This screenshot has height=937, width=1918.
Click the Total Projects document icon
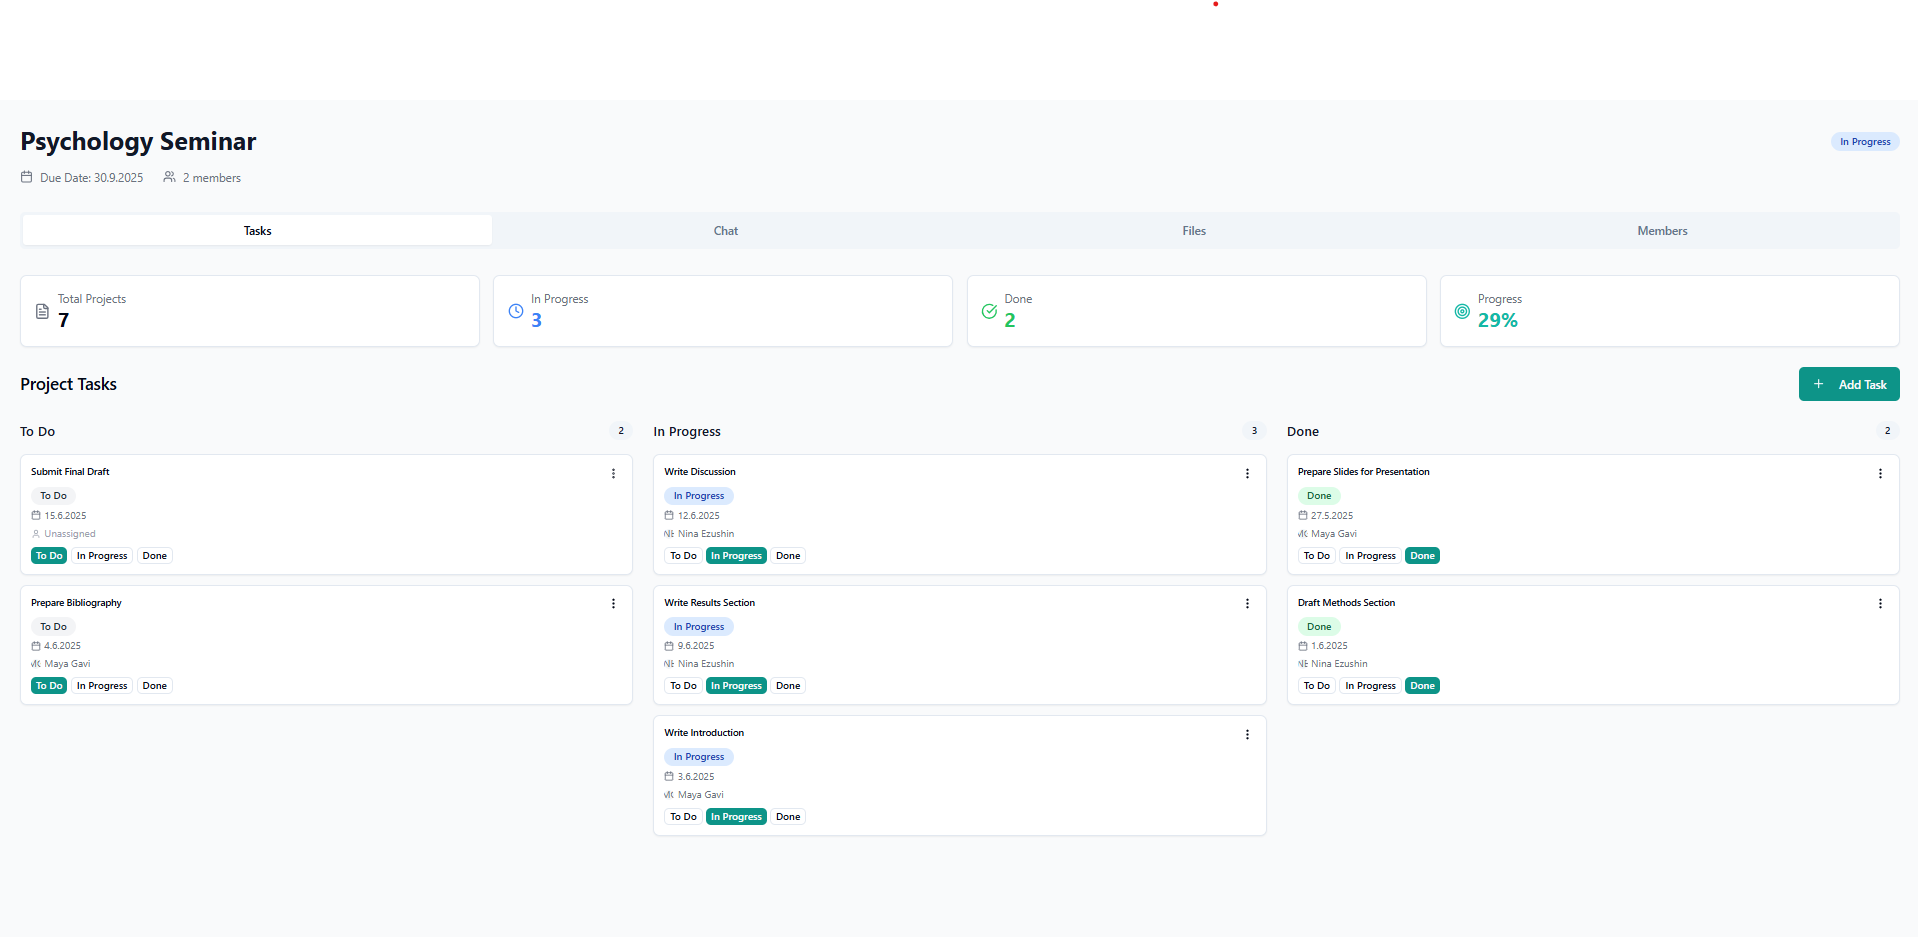click(x=42, y=311)
